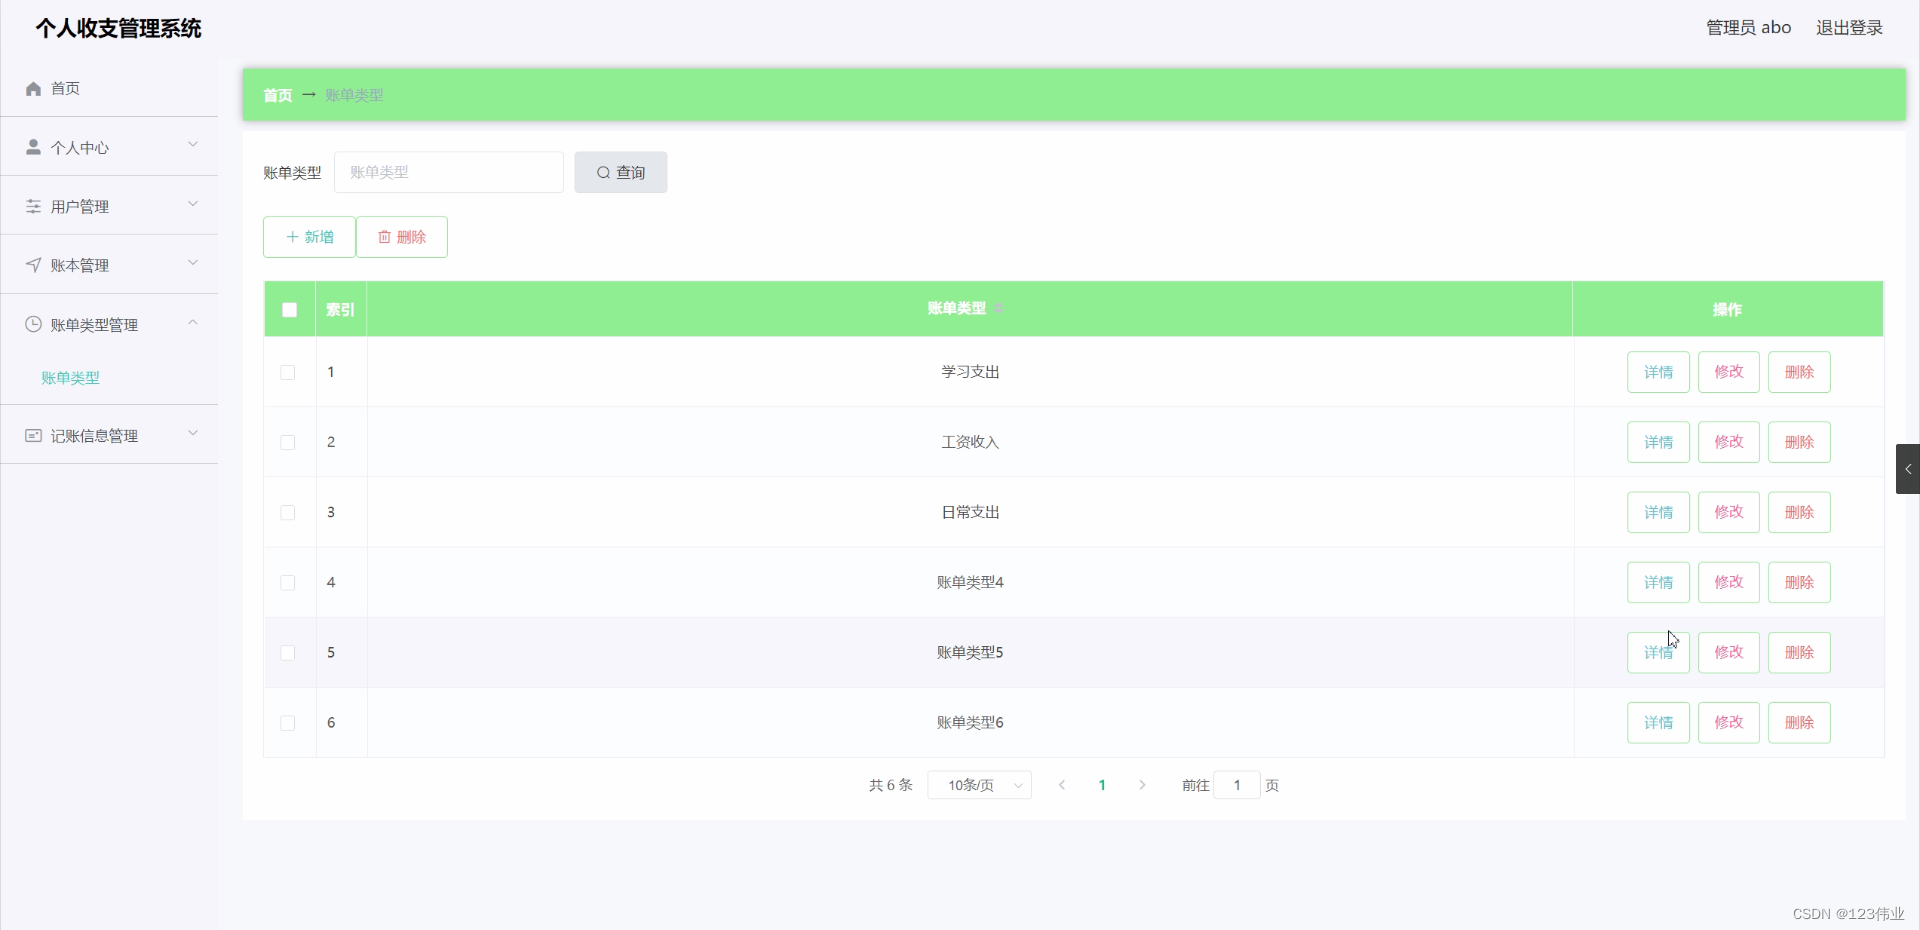Select the paper-plane icon next to 账本管理
The image size is (1920, 930).
pos(33,265)
